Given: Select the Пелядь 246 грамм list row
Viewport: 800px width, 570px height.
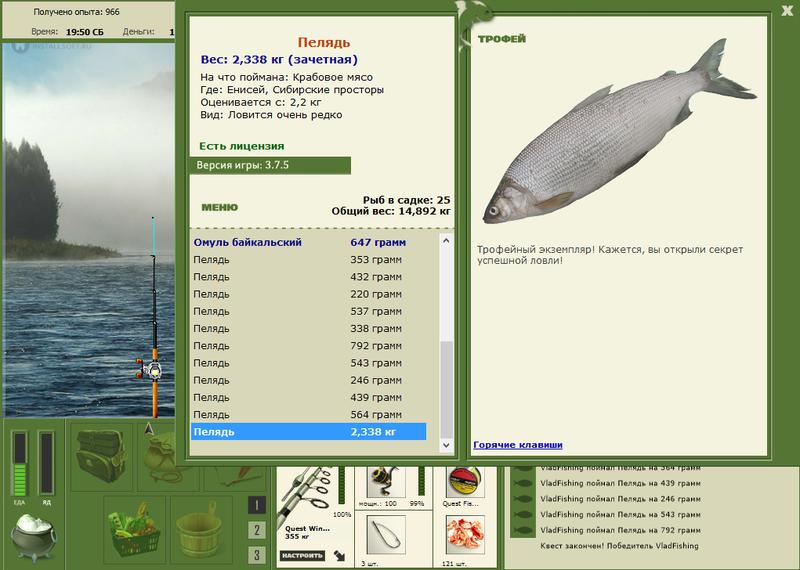Looking at the screenshot, I should coord(309,380).
